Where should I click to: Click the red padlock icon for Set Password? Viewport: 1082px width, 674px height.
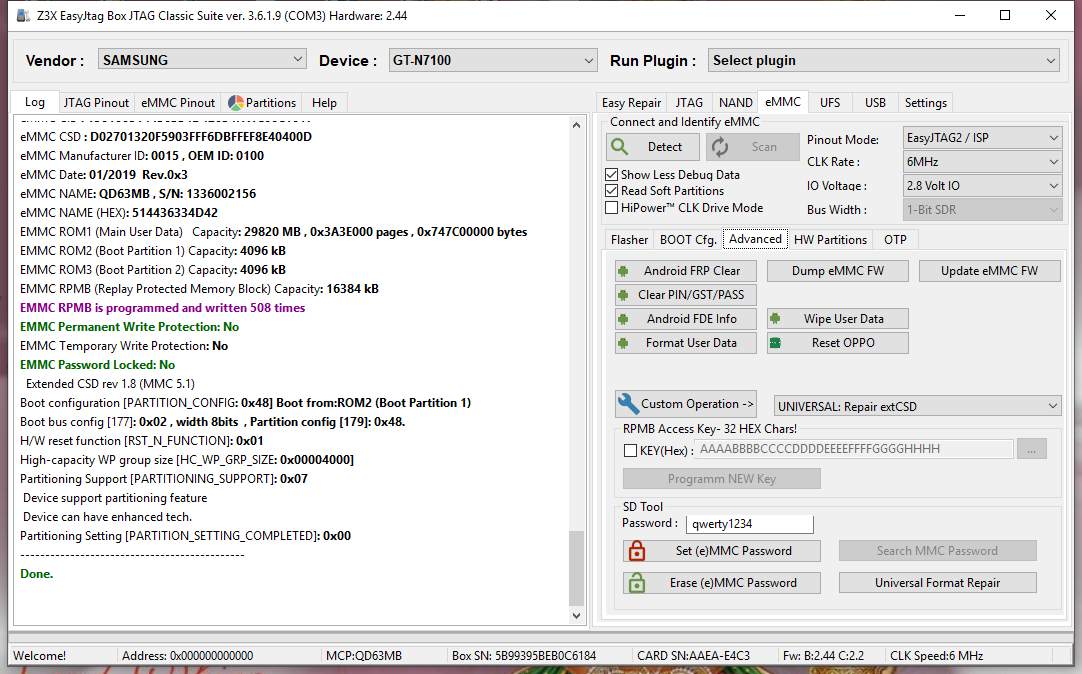click(637, 551)
